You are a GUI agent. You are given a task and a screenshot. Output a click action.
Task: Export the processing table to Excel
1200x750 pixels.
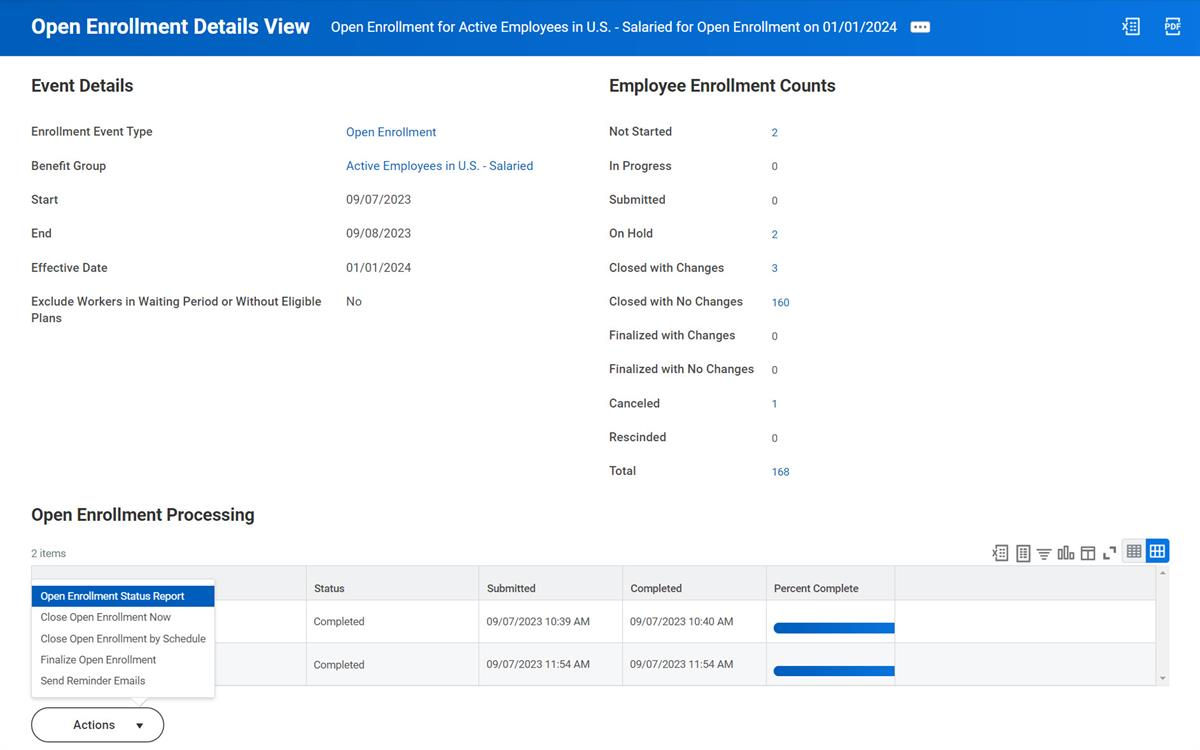1000,552
